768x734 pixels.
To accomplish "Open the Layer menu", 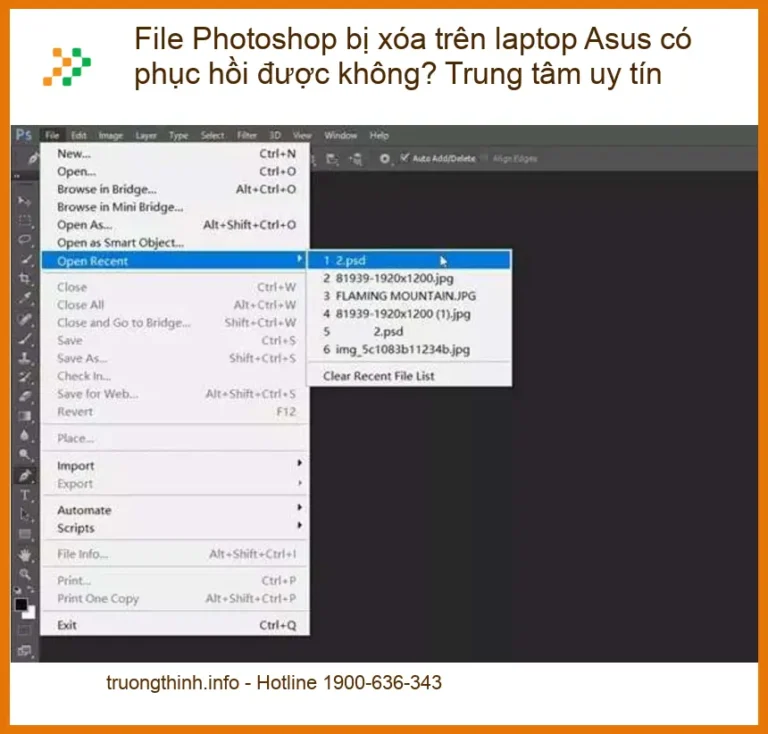I will 146,136.
